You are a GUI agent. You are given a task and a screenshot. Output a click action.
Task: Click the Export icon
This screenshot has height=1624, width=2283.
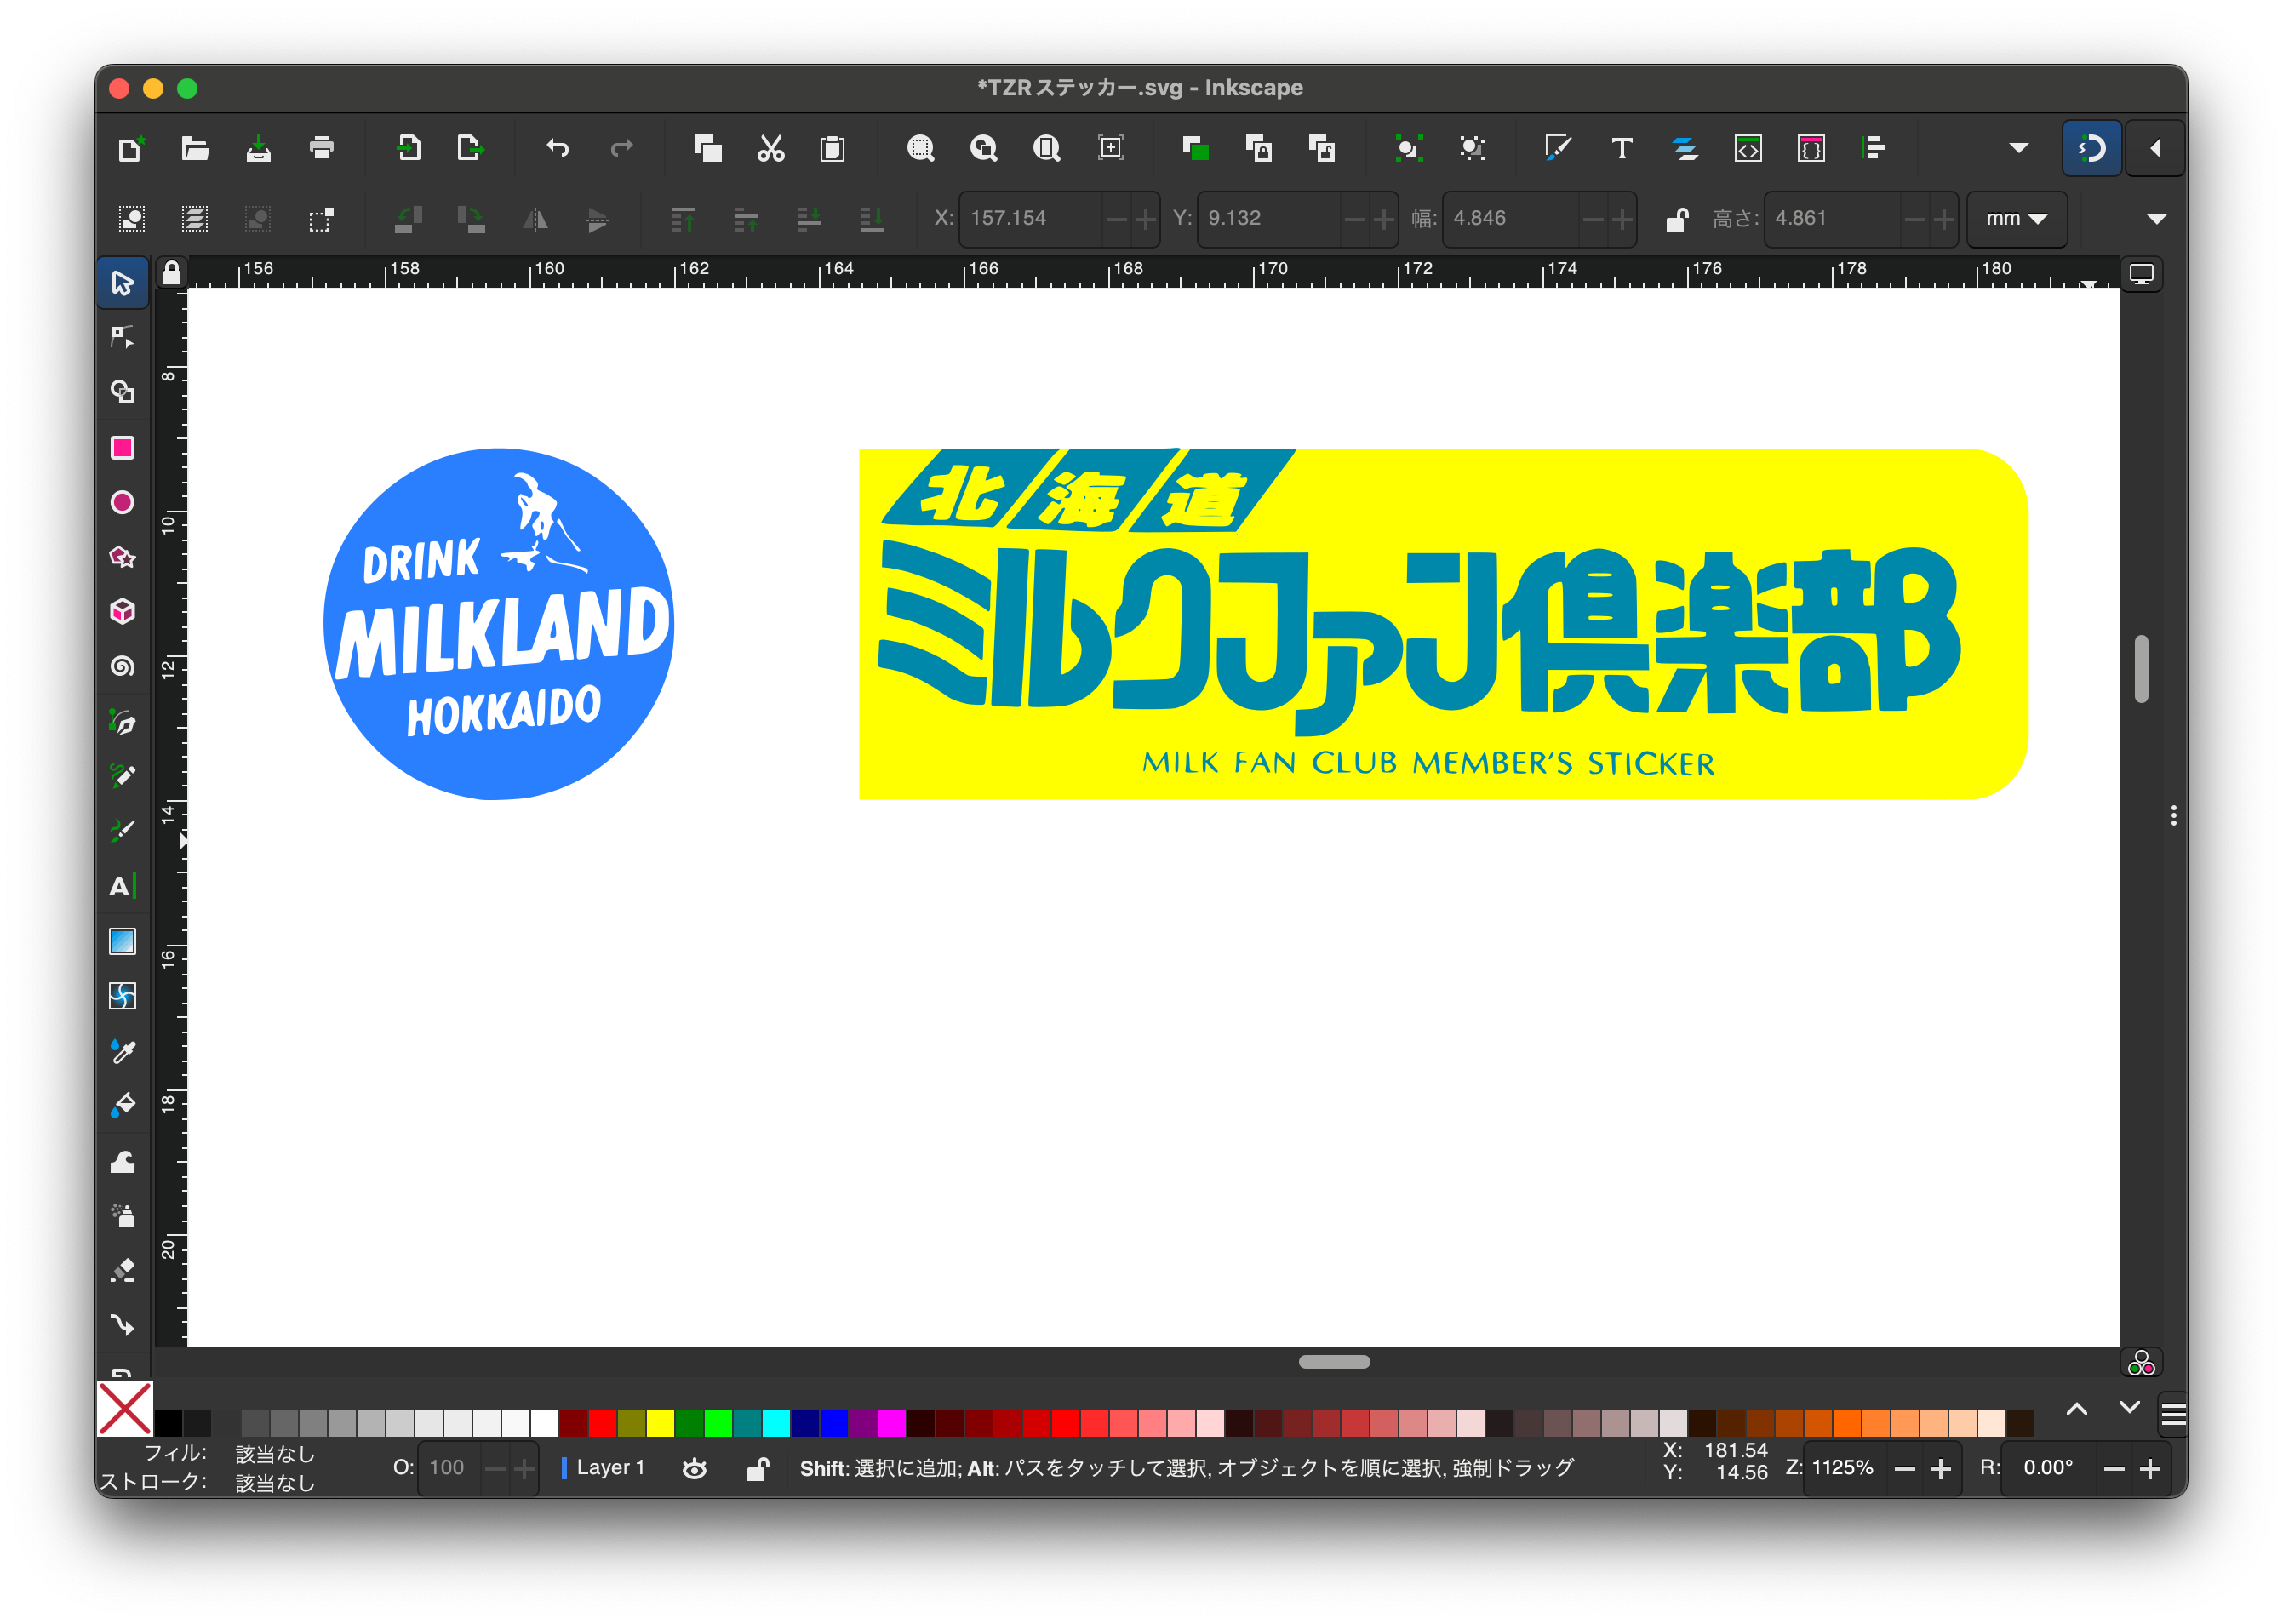(470, 149)
